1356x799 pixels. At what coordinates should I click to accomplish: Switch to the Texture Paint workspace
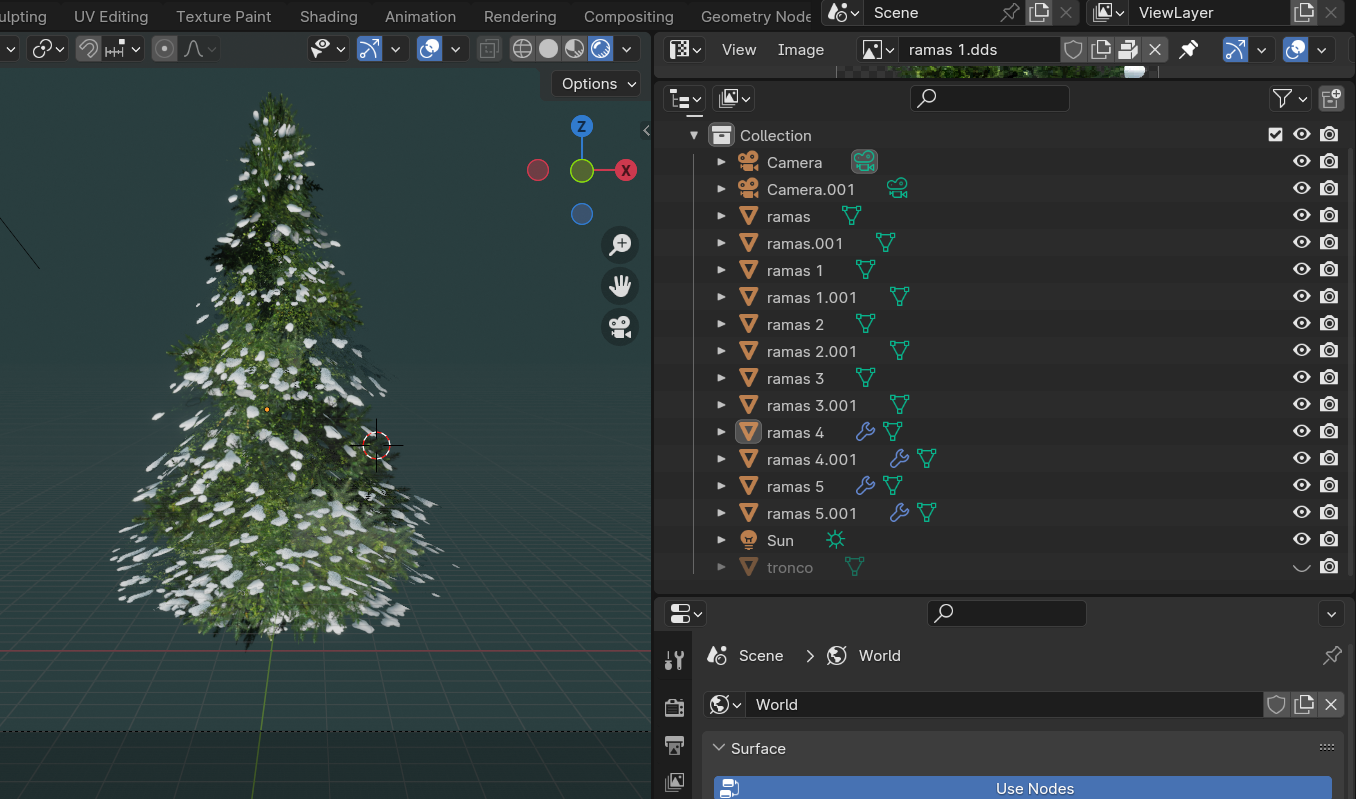[x=224, y=17]
